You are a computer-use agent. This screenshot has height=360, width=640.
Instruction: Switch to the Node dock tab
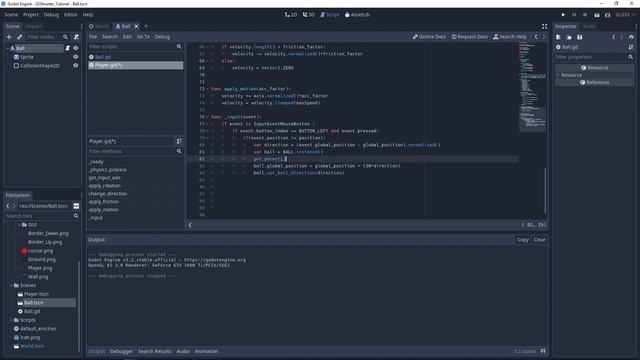point(589,26)
